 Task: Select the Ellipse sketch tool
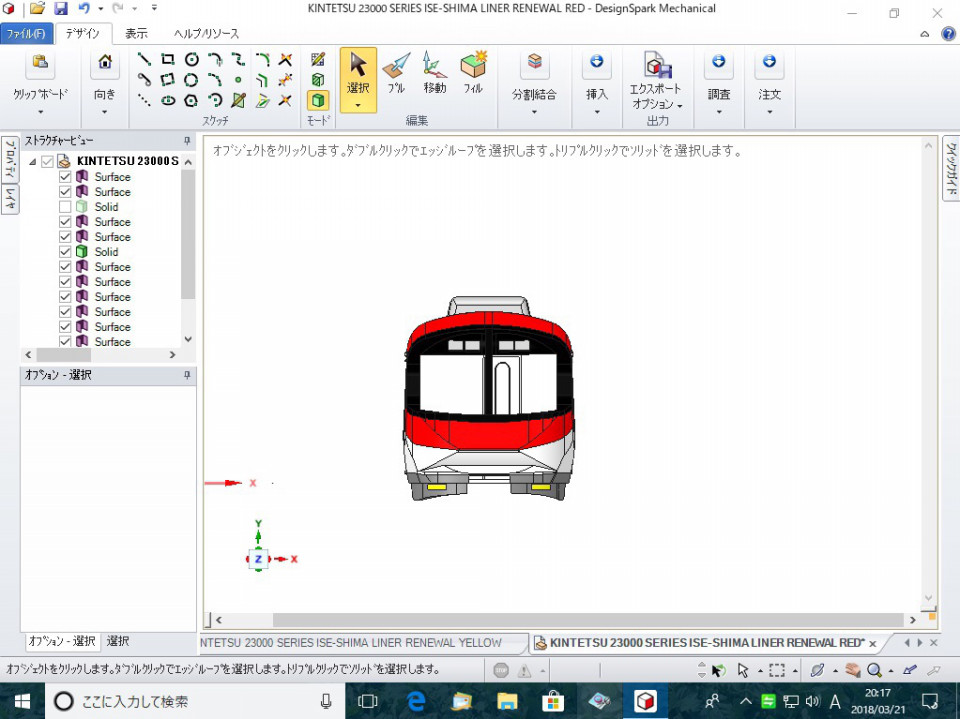coord(167,100)
